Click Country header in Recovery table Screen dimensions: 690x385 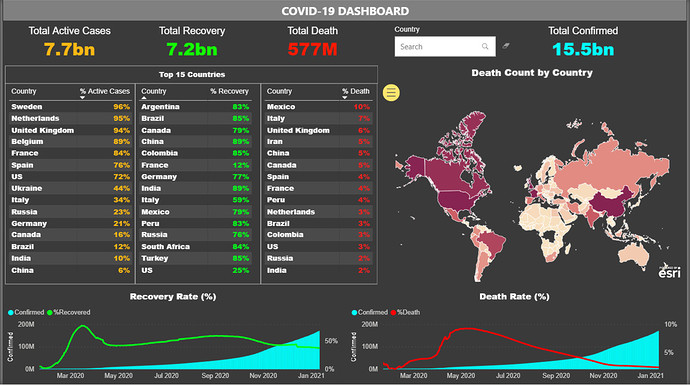click(x=154, y=91)
